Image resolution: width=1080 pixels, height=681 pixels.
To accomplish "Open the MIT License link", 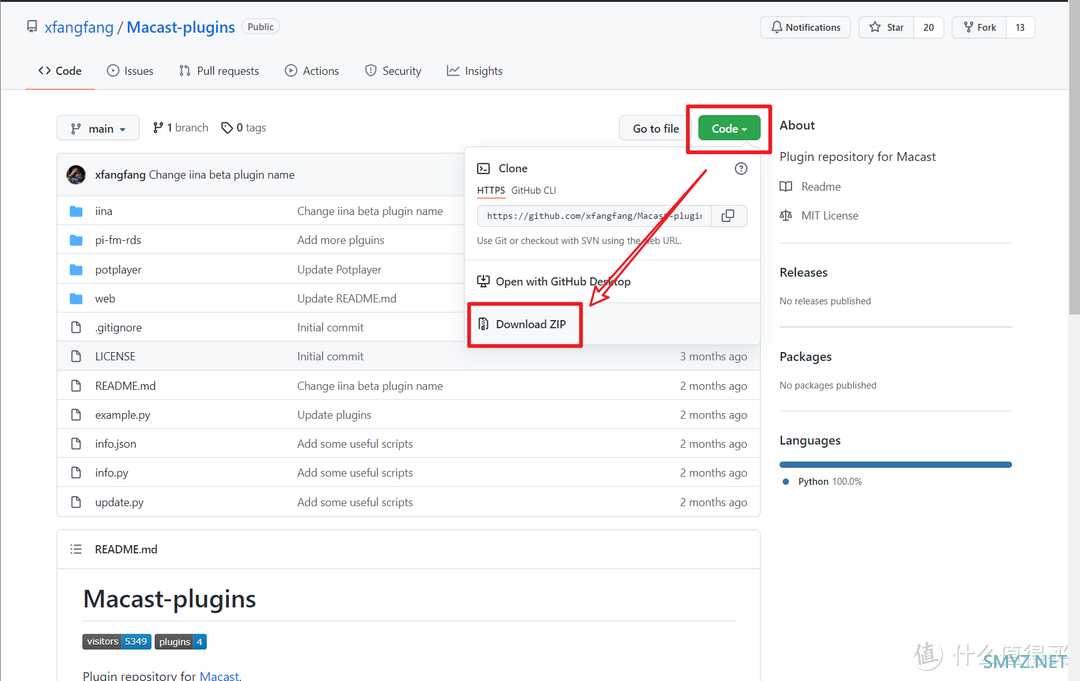I will coord(819,216).
